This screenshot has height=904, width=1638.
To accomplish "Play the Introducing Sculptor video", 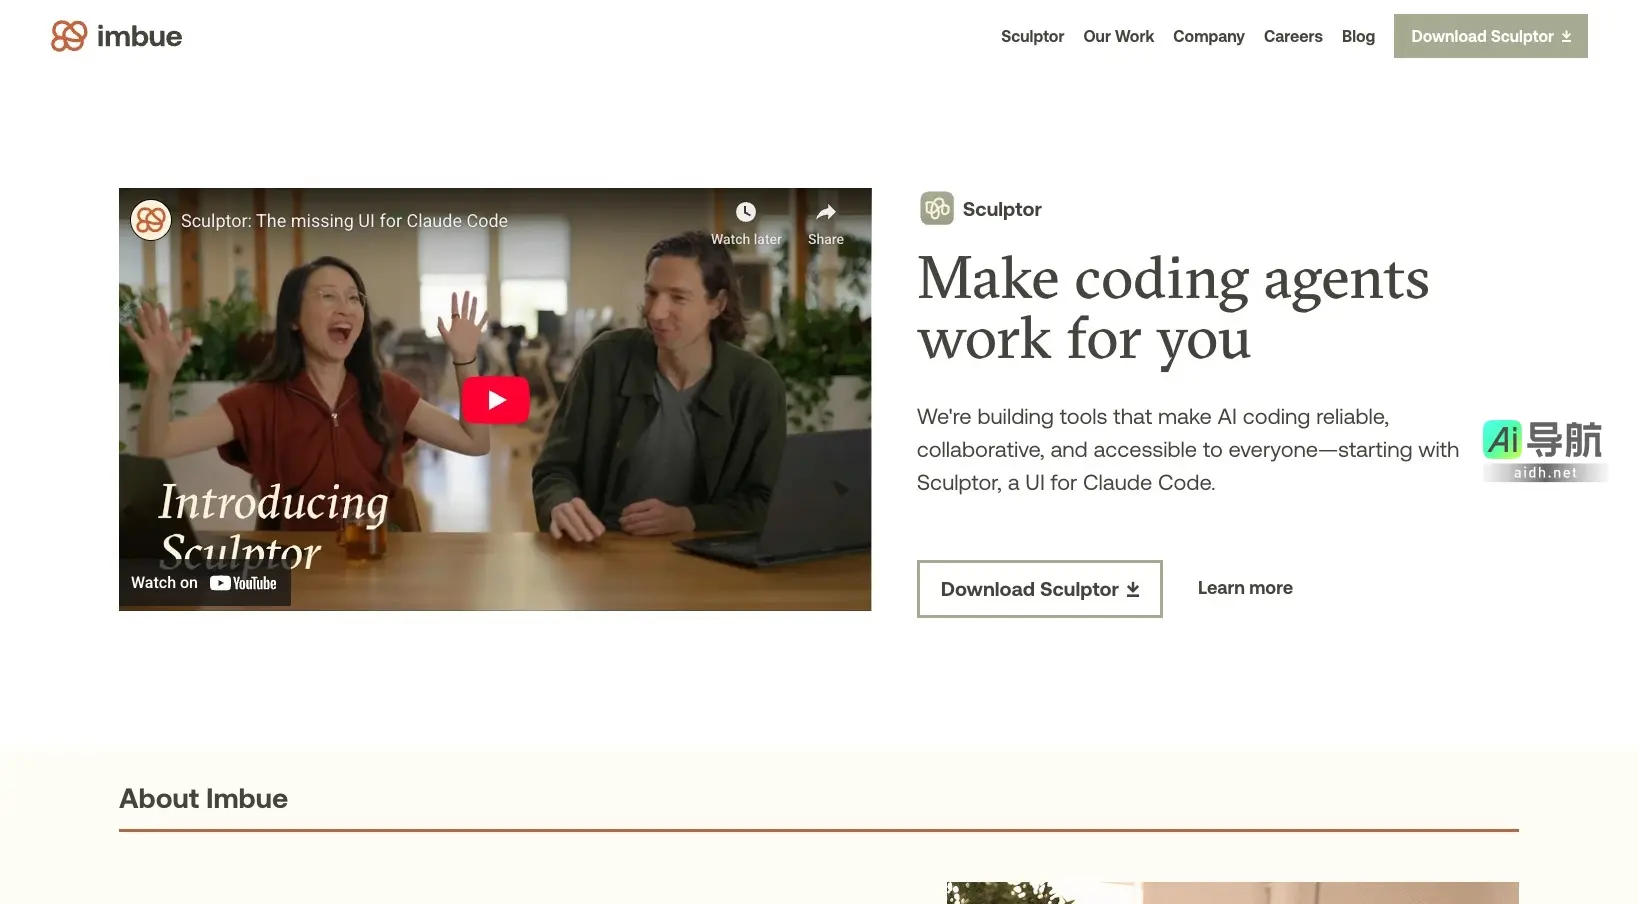I will coord(495,400).
